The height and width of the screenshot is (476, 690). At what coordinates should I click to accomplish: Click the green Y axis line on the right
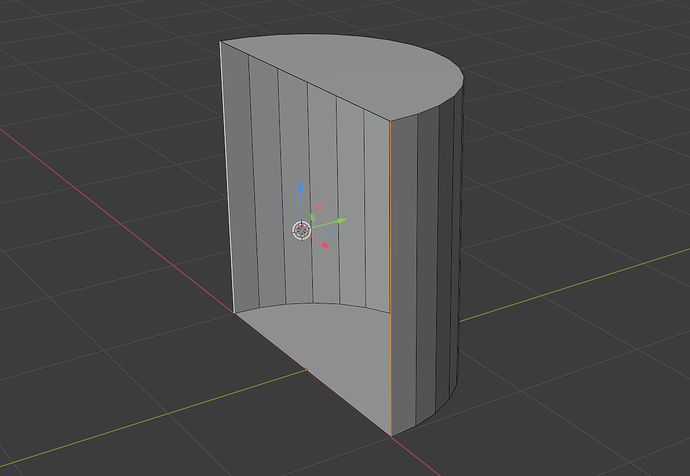coord(572,285)
